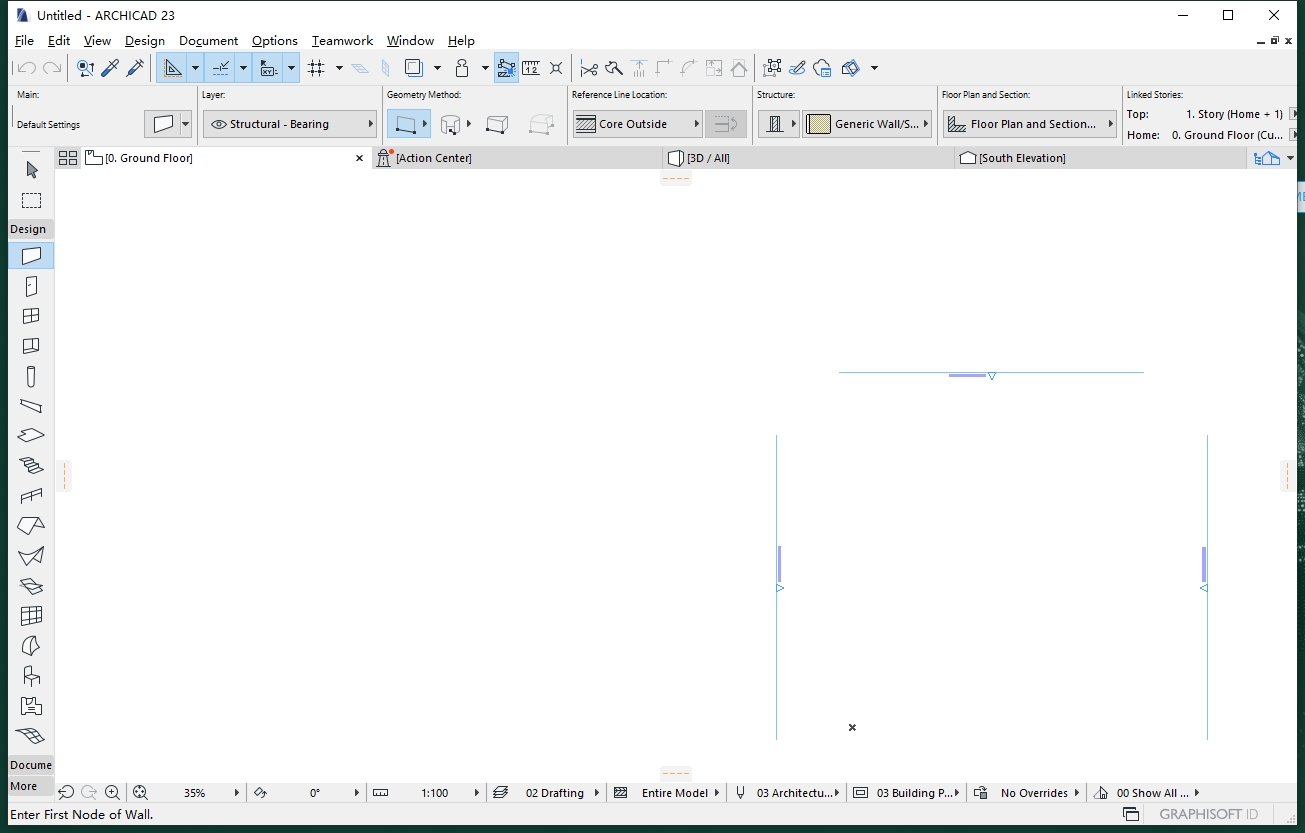Select the Marquee tool

tap(31, 200)
